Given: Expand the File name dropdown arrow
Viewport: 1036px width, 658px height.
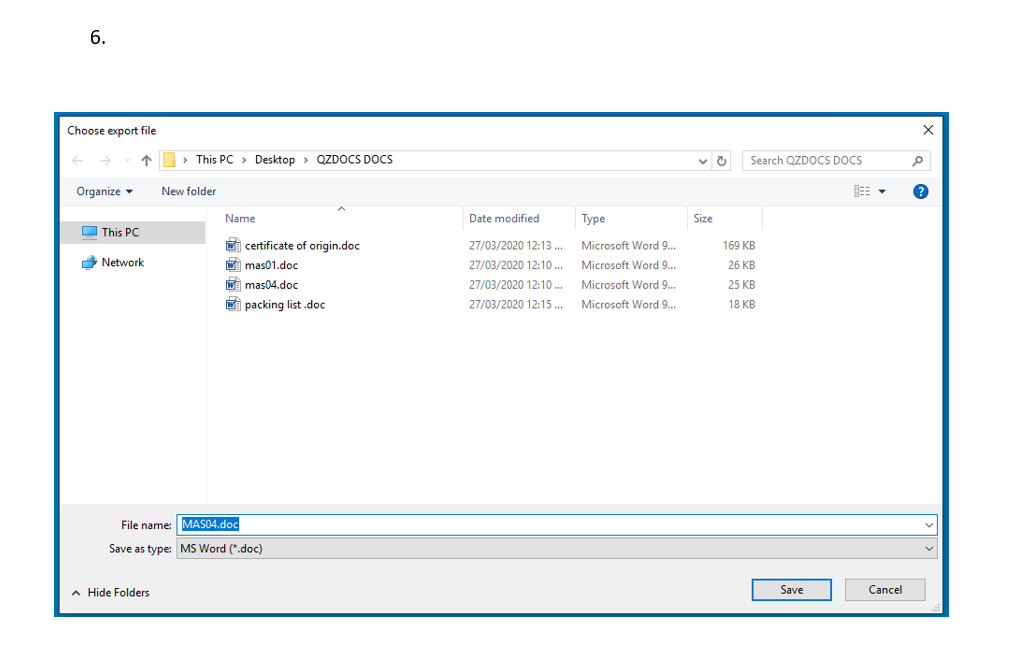Looking at the screenshot, I should [x=929, y=525].
